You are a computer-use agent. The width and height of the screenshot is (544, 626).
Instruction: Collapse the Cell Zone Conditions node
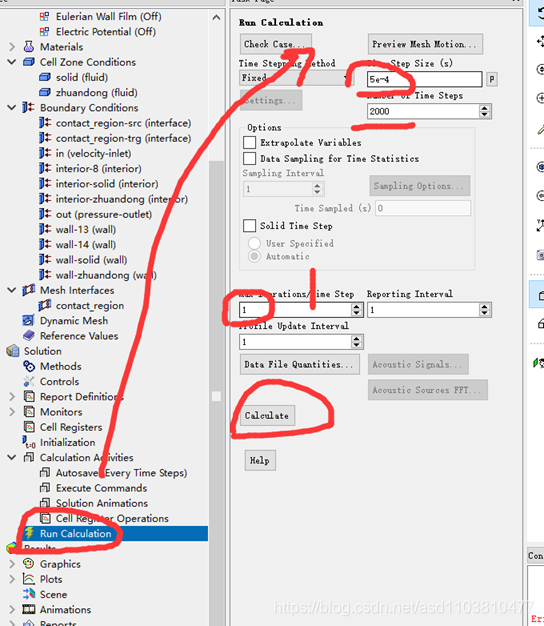click(12, 62)
